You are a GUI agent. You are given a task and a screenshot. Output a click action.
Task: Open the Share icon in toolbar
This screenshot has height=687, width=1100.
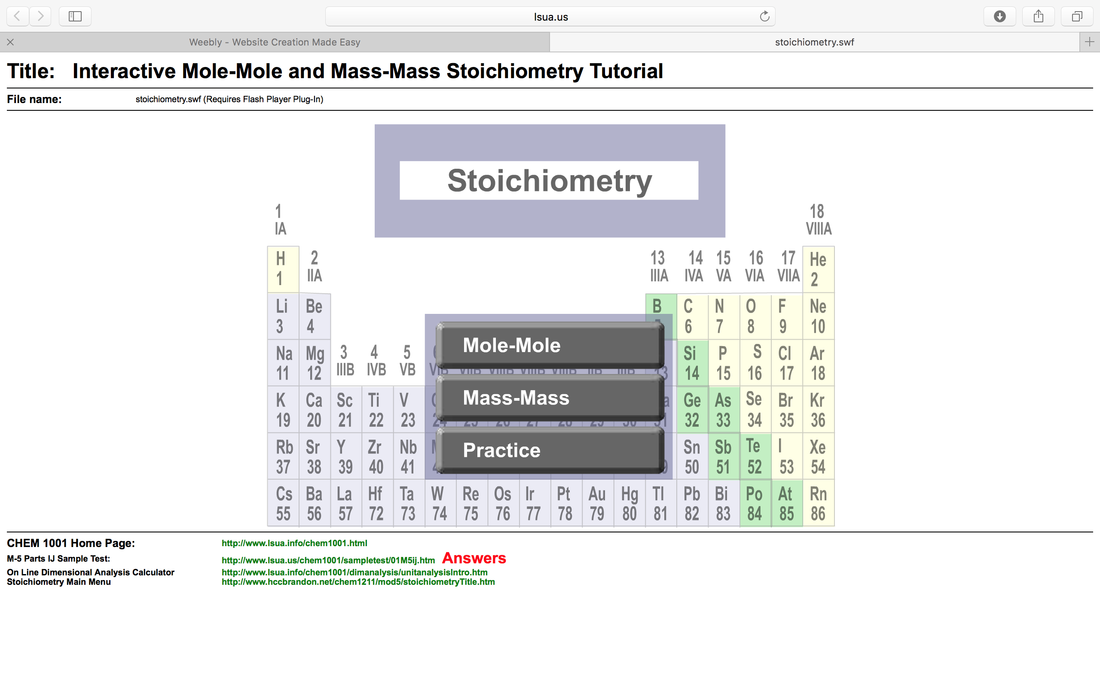click(x=1038, y=16)
